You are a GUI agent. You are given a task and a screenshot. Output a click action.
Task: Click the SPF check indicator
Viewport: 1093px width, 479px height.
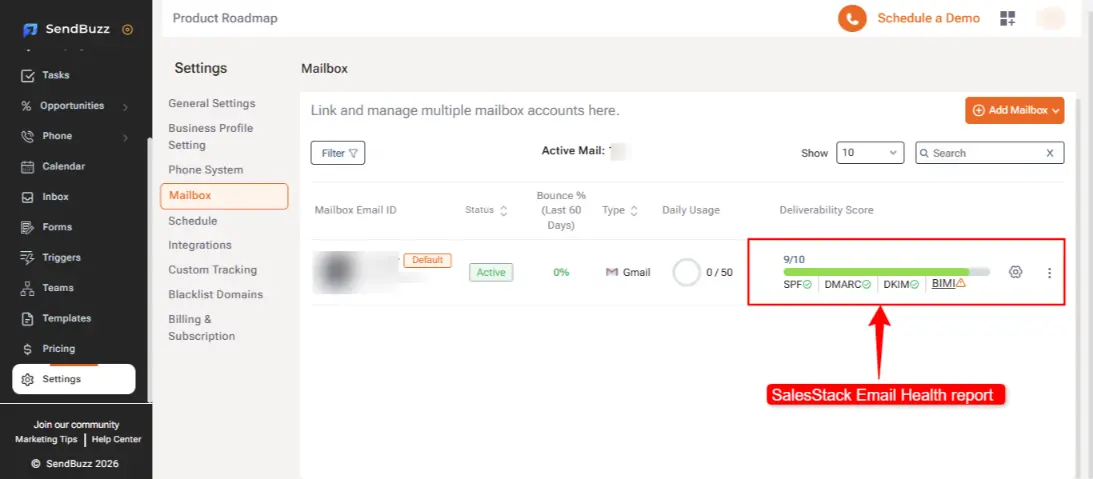(x=797, y=284)
